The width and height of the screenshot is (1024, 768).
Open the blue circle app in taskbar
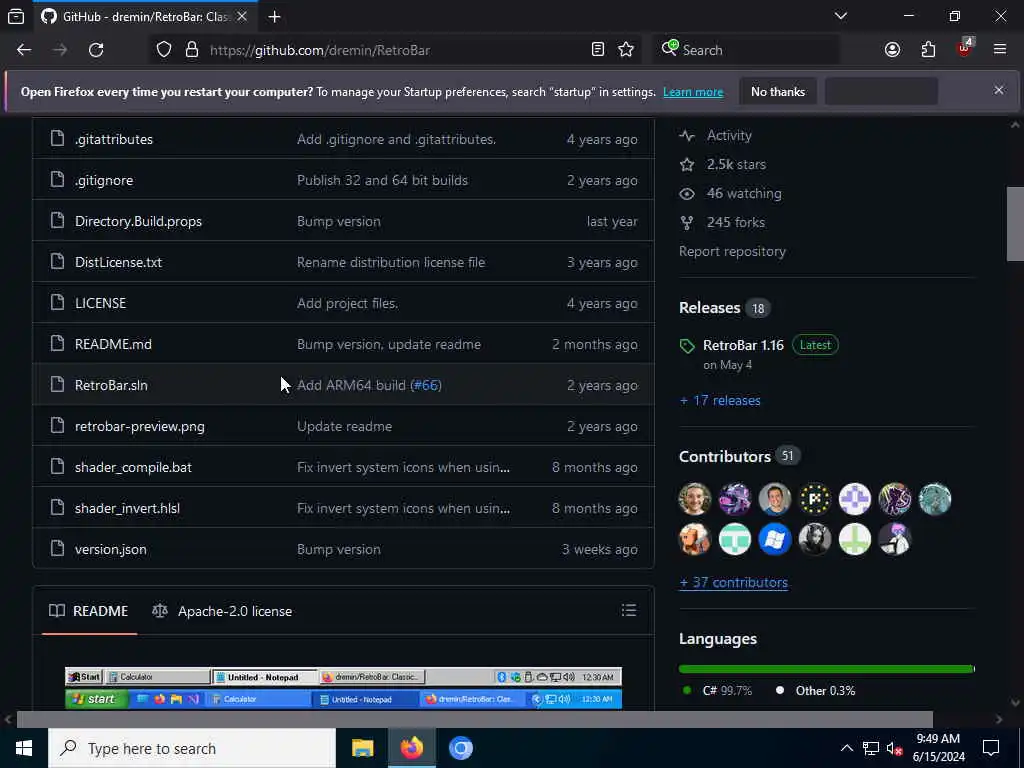460,748
